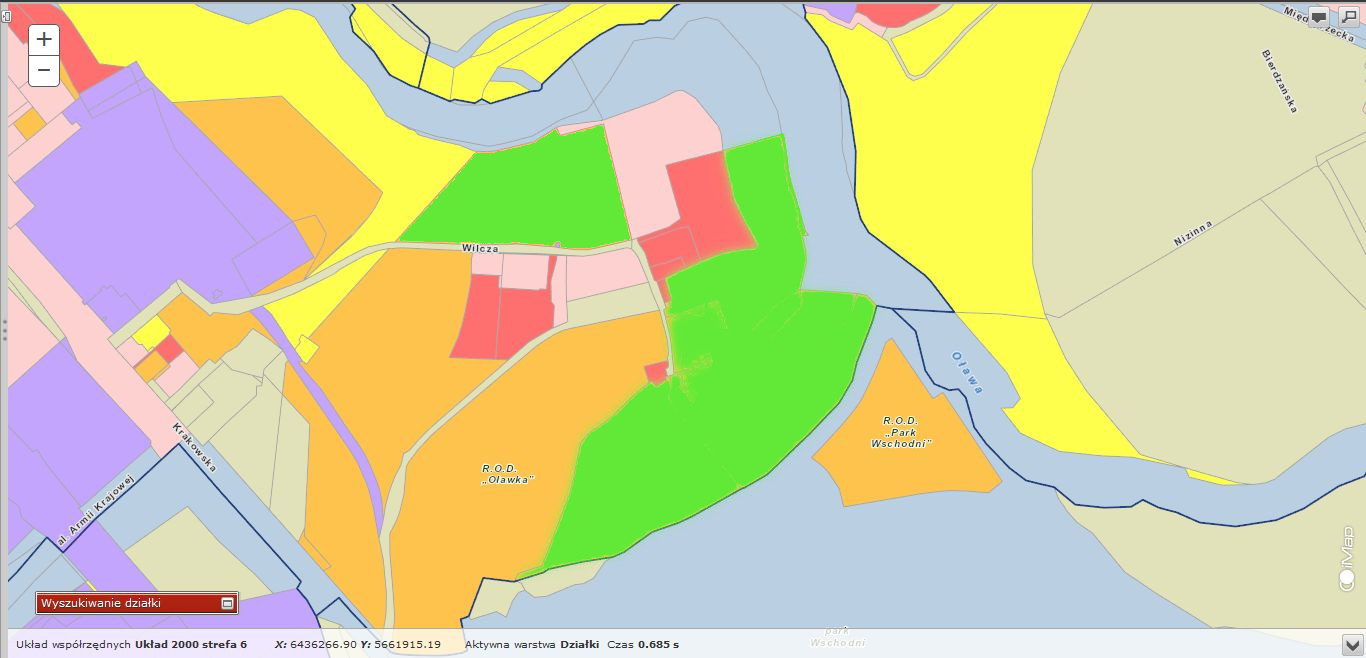Select the R.O.D. Oławka parcel label
The height and width of the screenshot is (658, 1366).
(508, 473)
